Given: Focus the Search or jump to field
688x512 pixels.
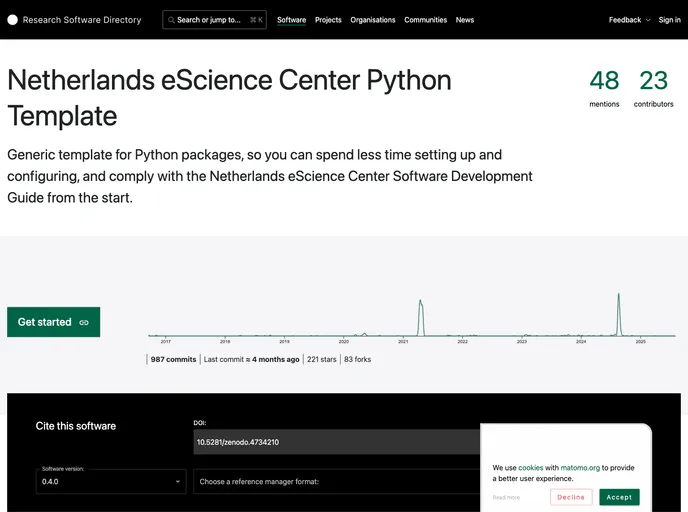Looking at the screenshot, I should (214, 20).
